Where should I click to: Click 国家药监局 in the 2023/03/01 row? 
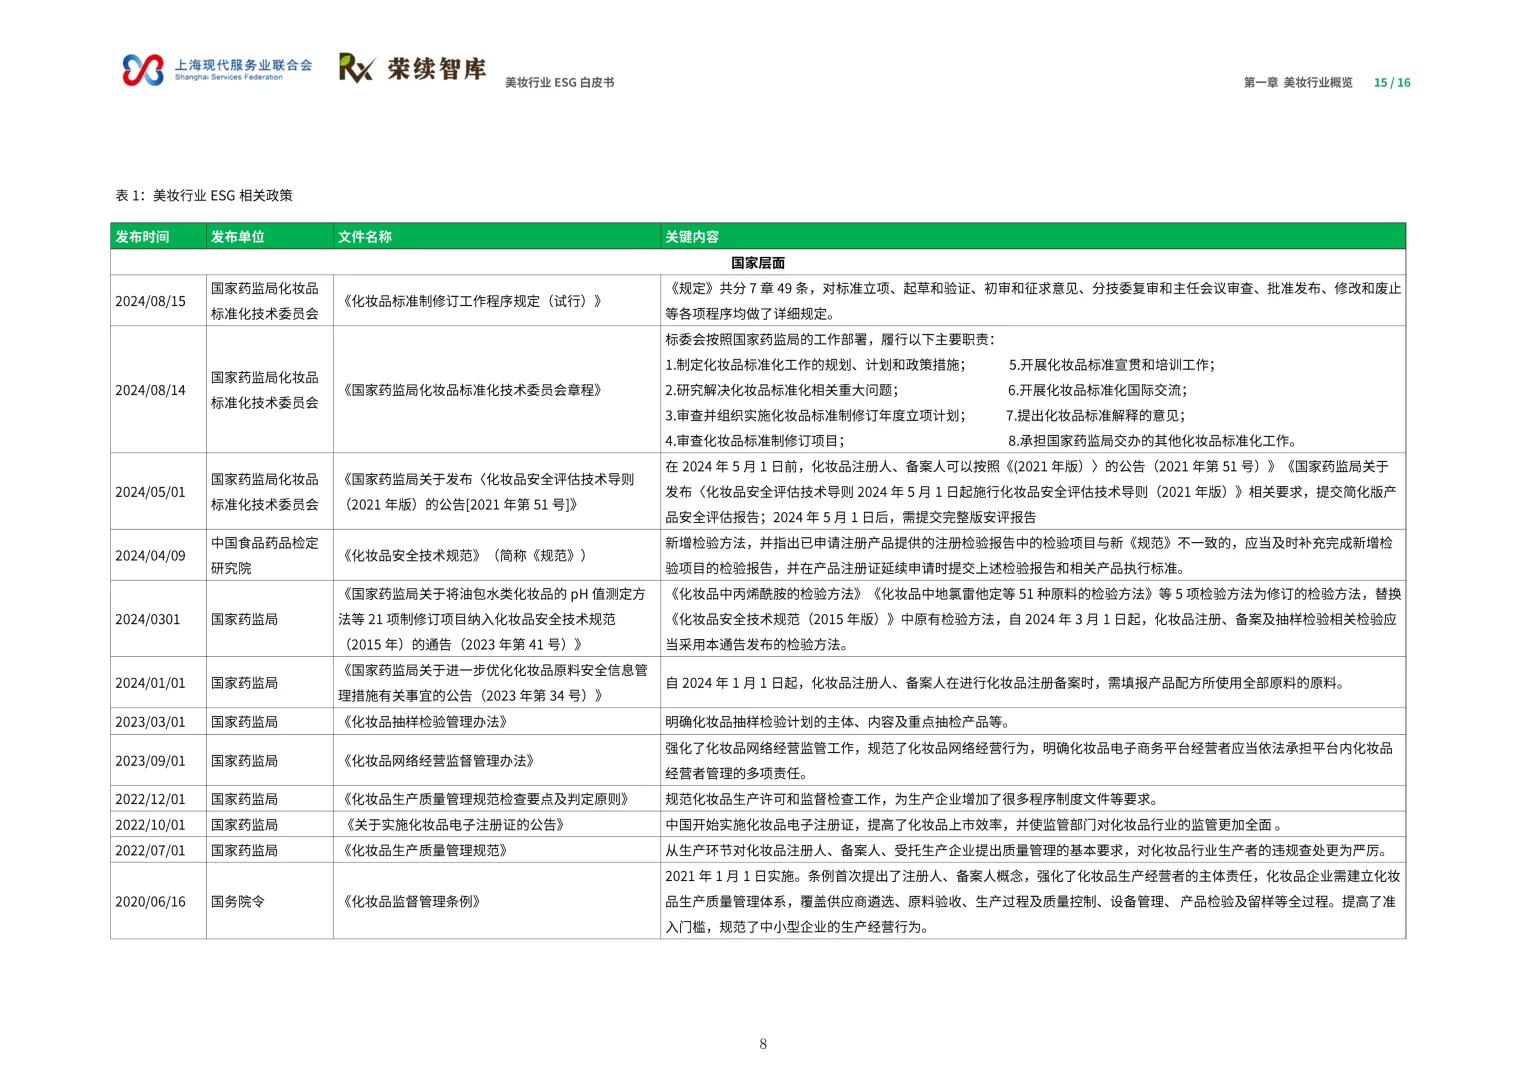[x=244, y=722]
